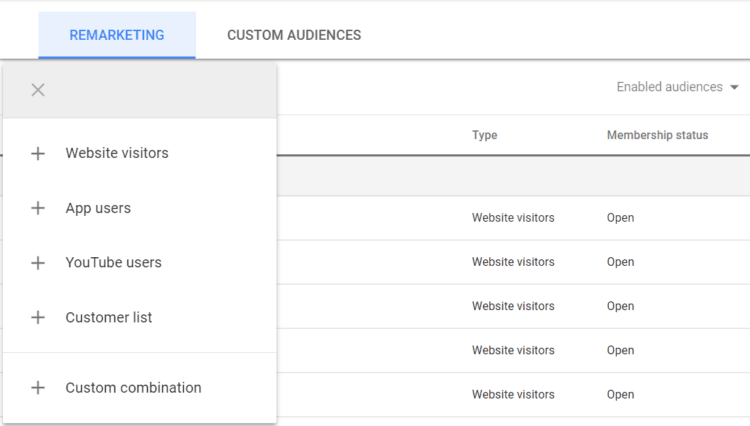The width and height of the screenshot is (750, 426).
Task: Select the Website visitors menu option
Action: point(117,154)
